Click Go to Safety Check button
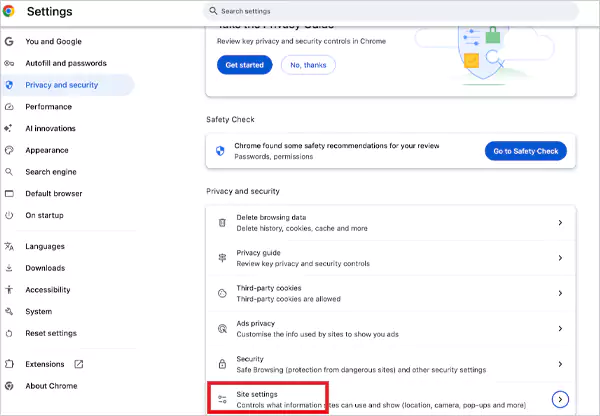 526,151
